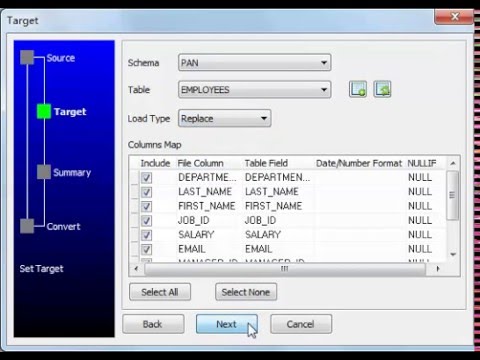
Task: Click the horizontal scrollbar thumb in Columns Map
Action: 285,269
